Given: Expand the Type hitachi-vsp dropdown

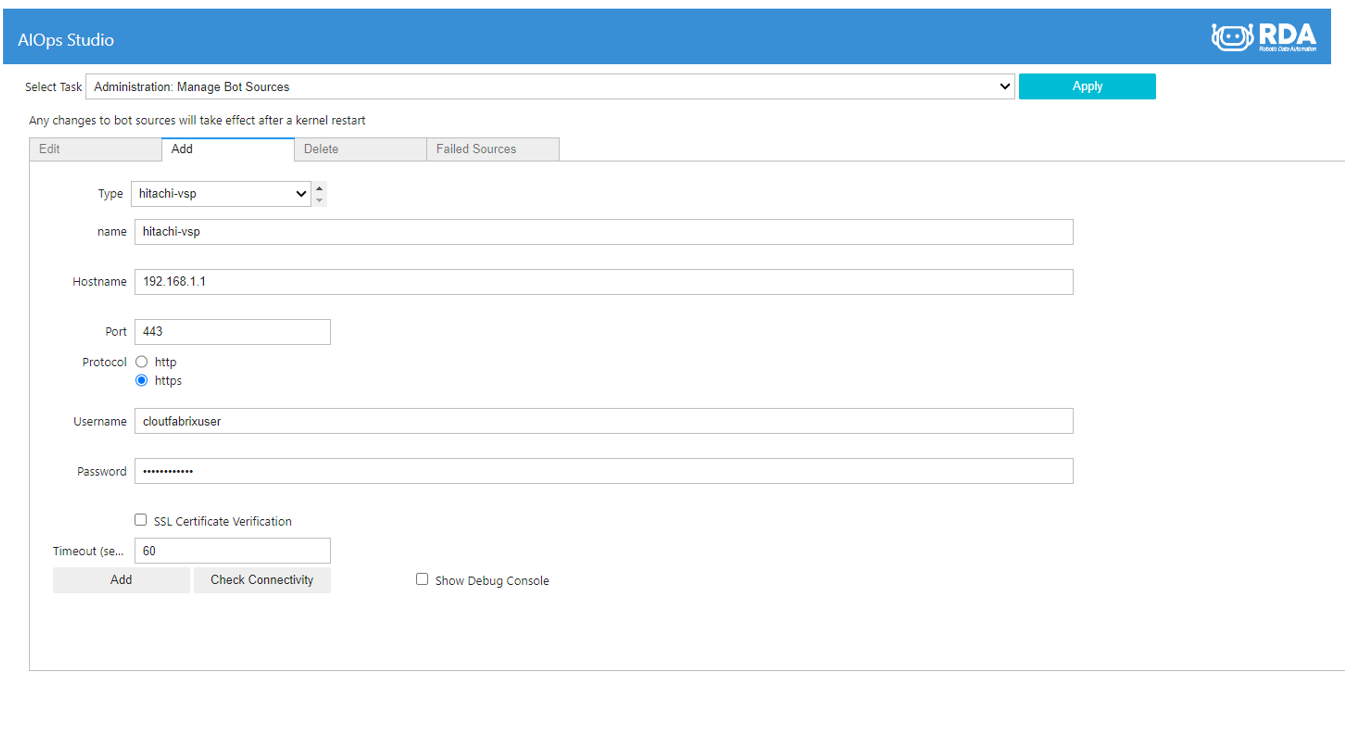Looking at the screenshot, I should pyautogui.click(x=221, y=194).
